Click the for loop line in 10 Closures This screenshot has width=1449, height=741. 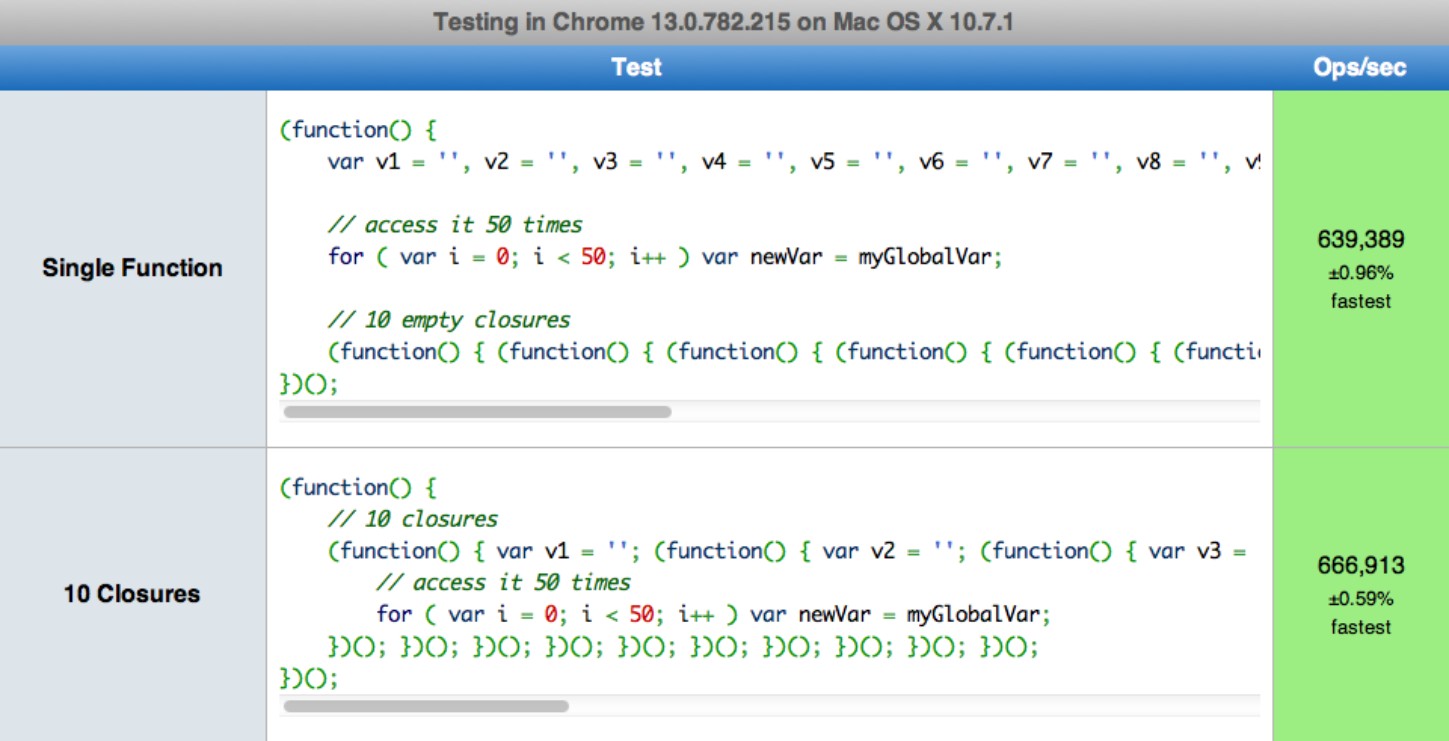click(x=713, y=614)
